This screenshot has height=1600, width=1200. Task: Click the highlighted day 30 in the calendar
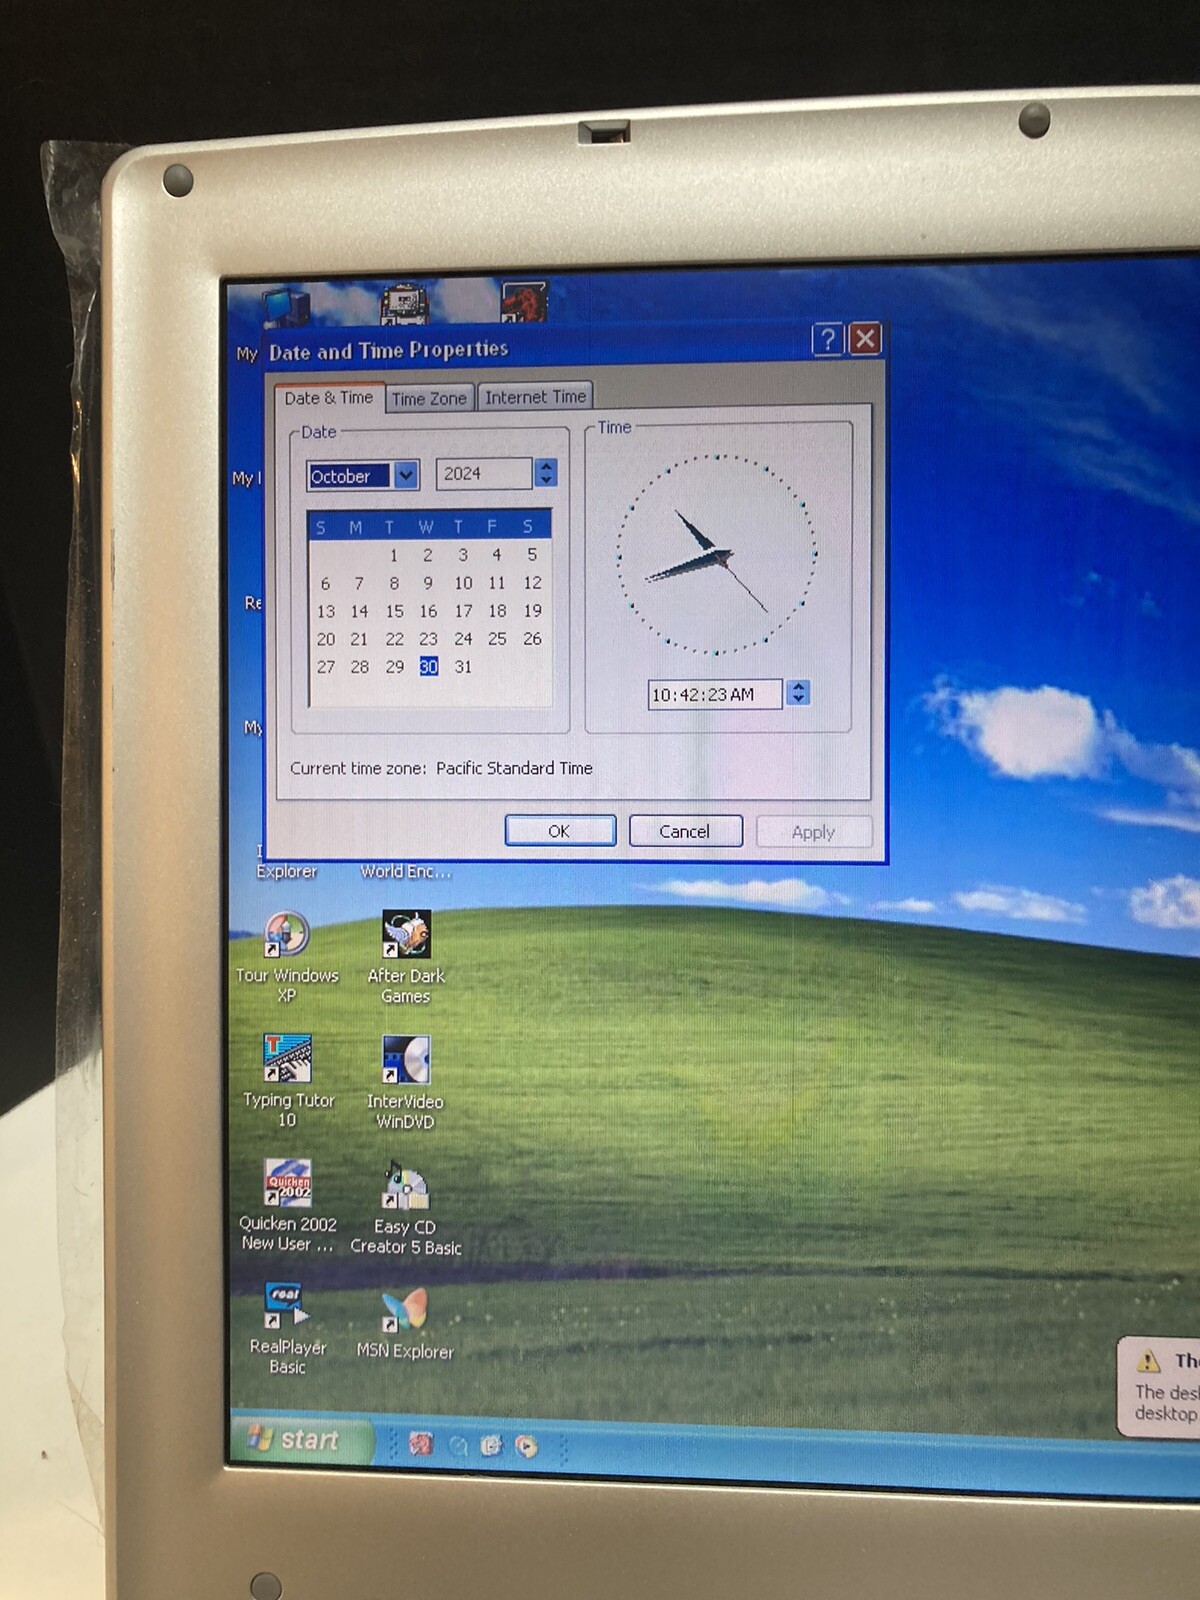tap(428, 667)
